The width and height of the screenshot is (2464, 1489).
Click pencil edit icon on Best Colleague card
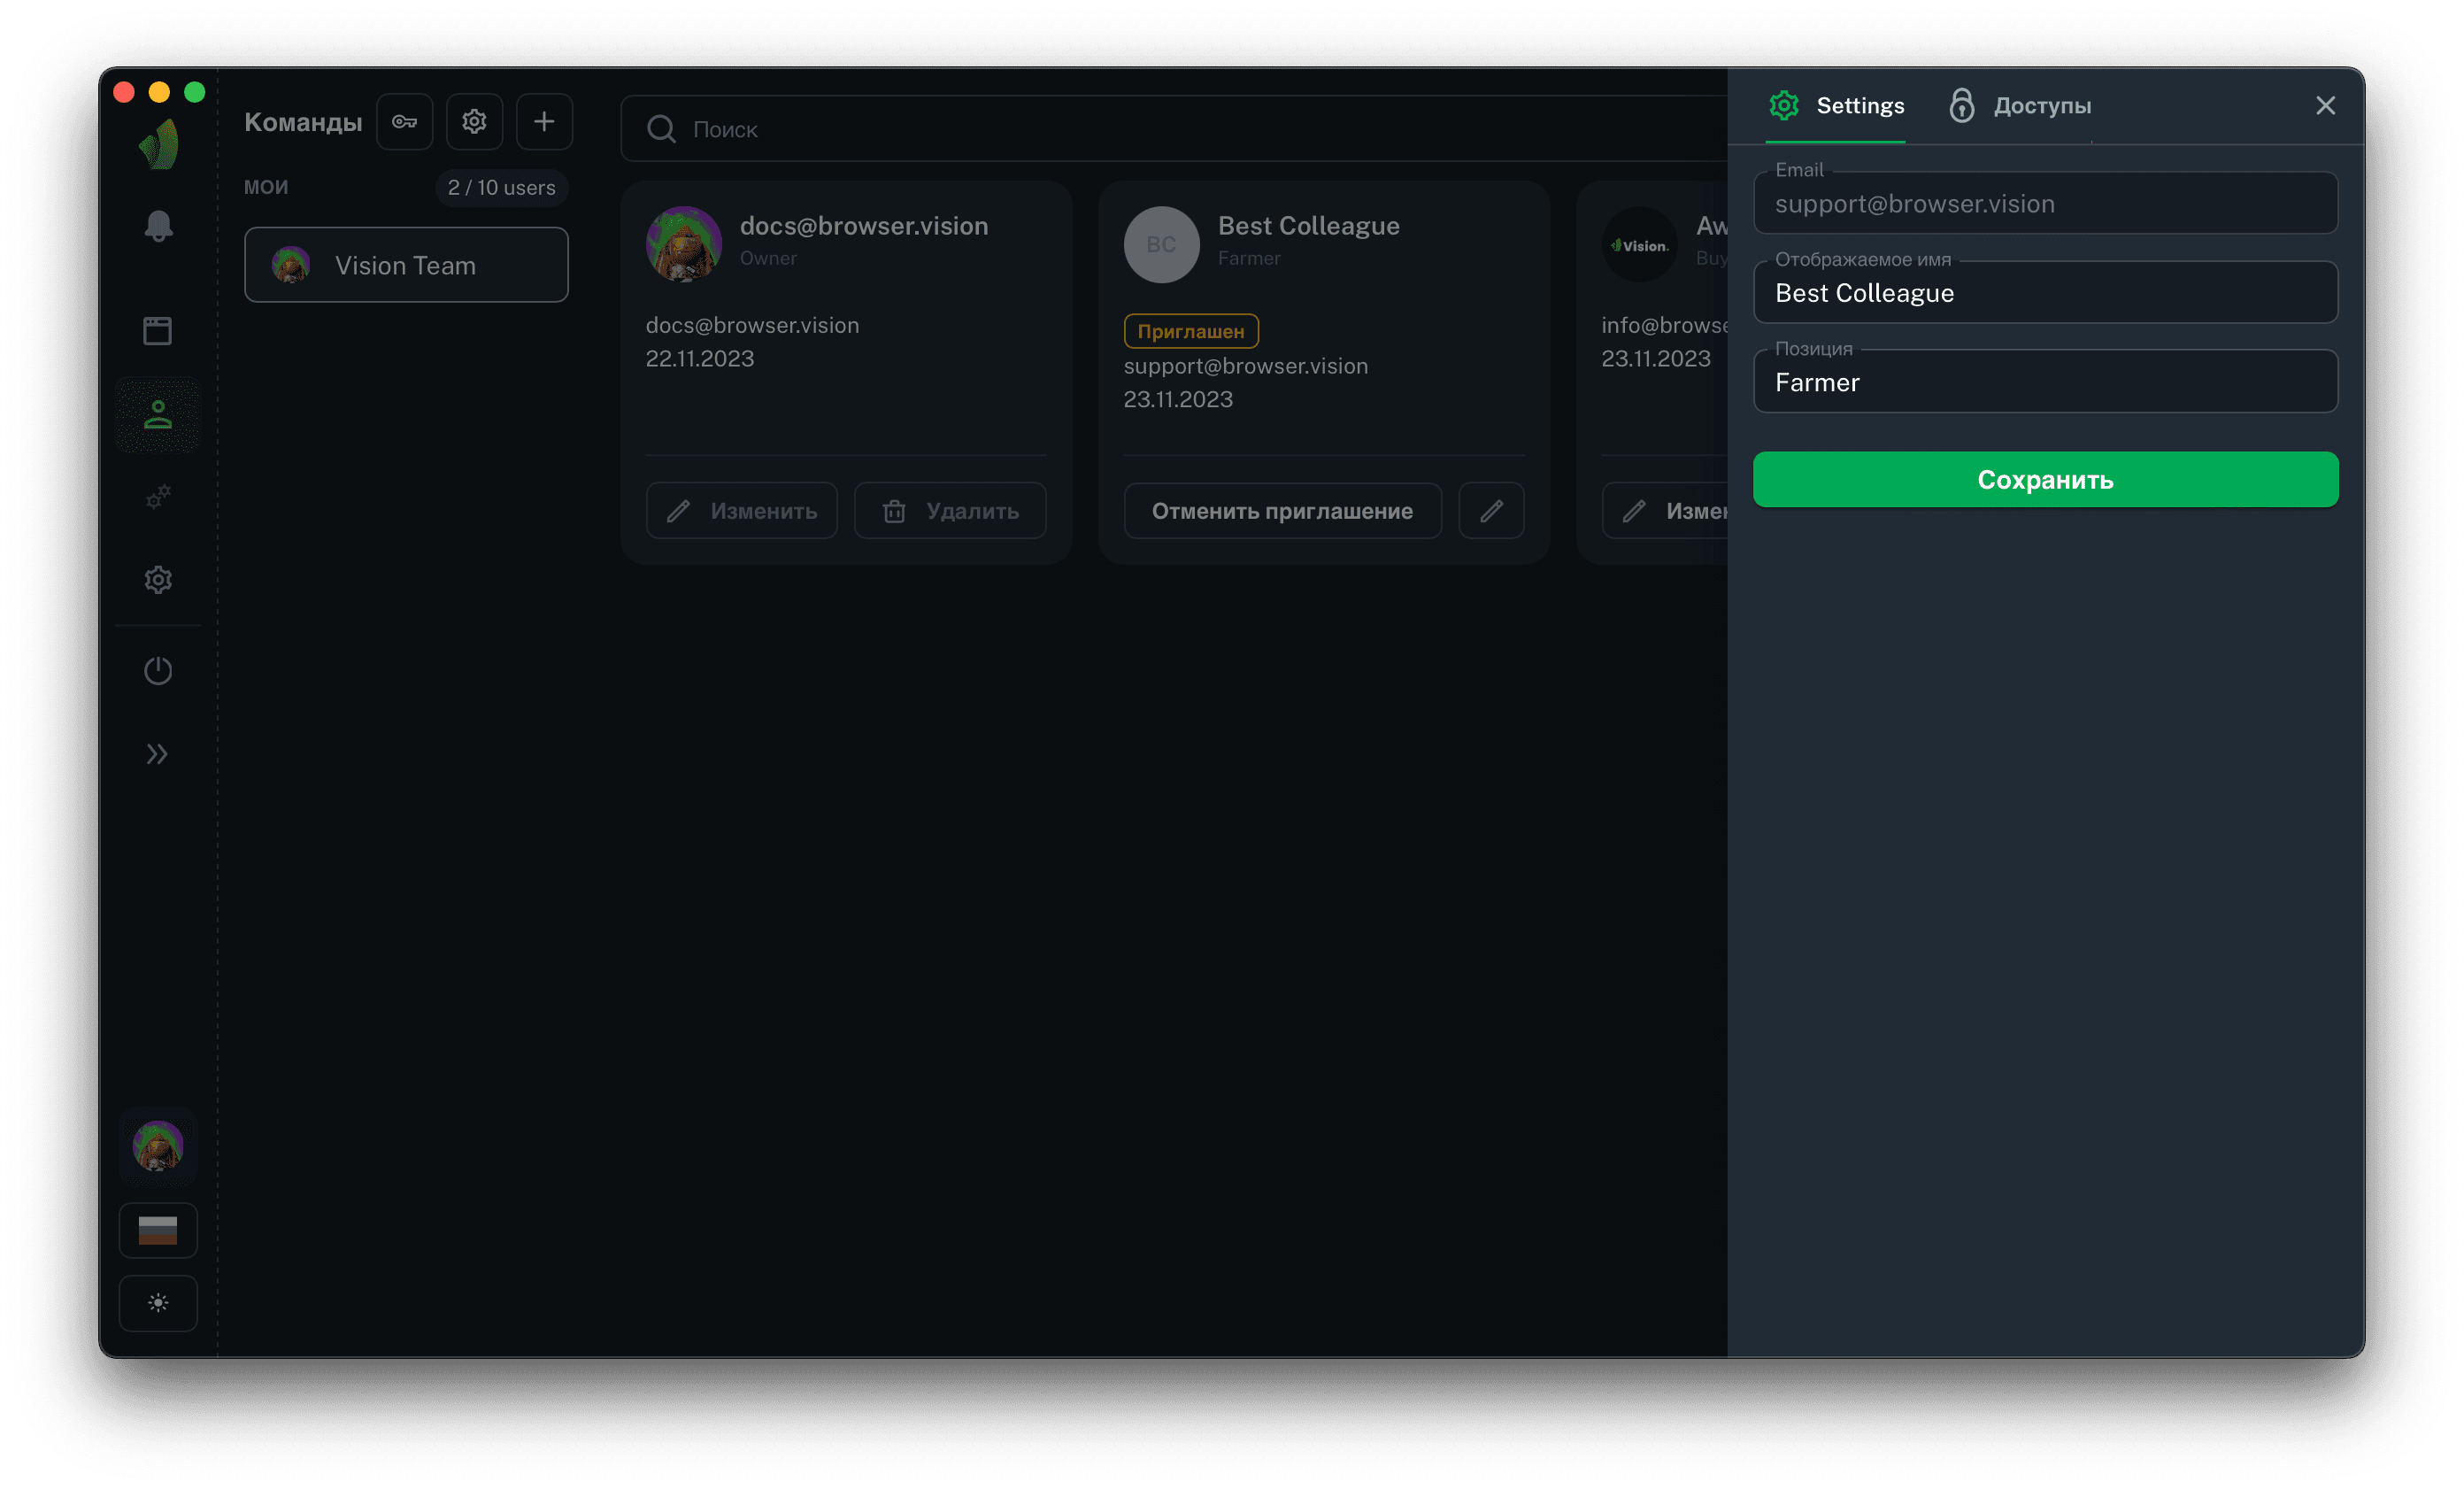click(x=1491, y=511)
